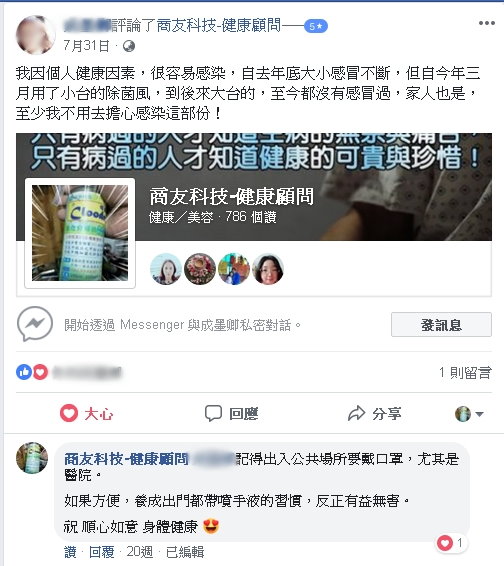504x566 pixels.
Task: Open the 1 則留言 comments count
Action: click(x=465, y=372)
